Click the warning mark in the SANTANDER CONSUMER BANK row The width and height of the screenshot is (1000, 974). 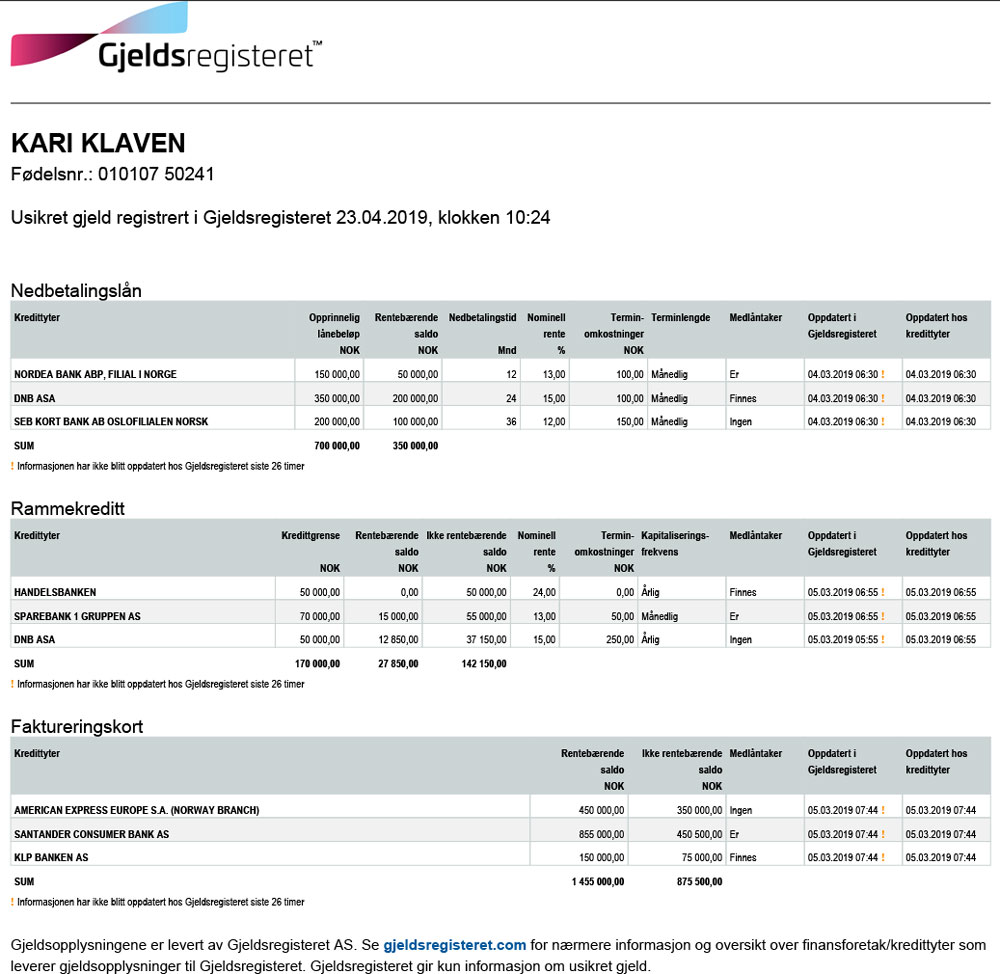[x=883, y=834]
